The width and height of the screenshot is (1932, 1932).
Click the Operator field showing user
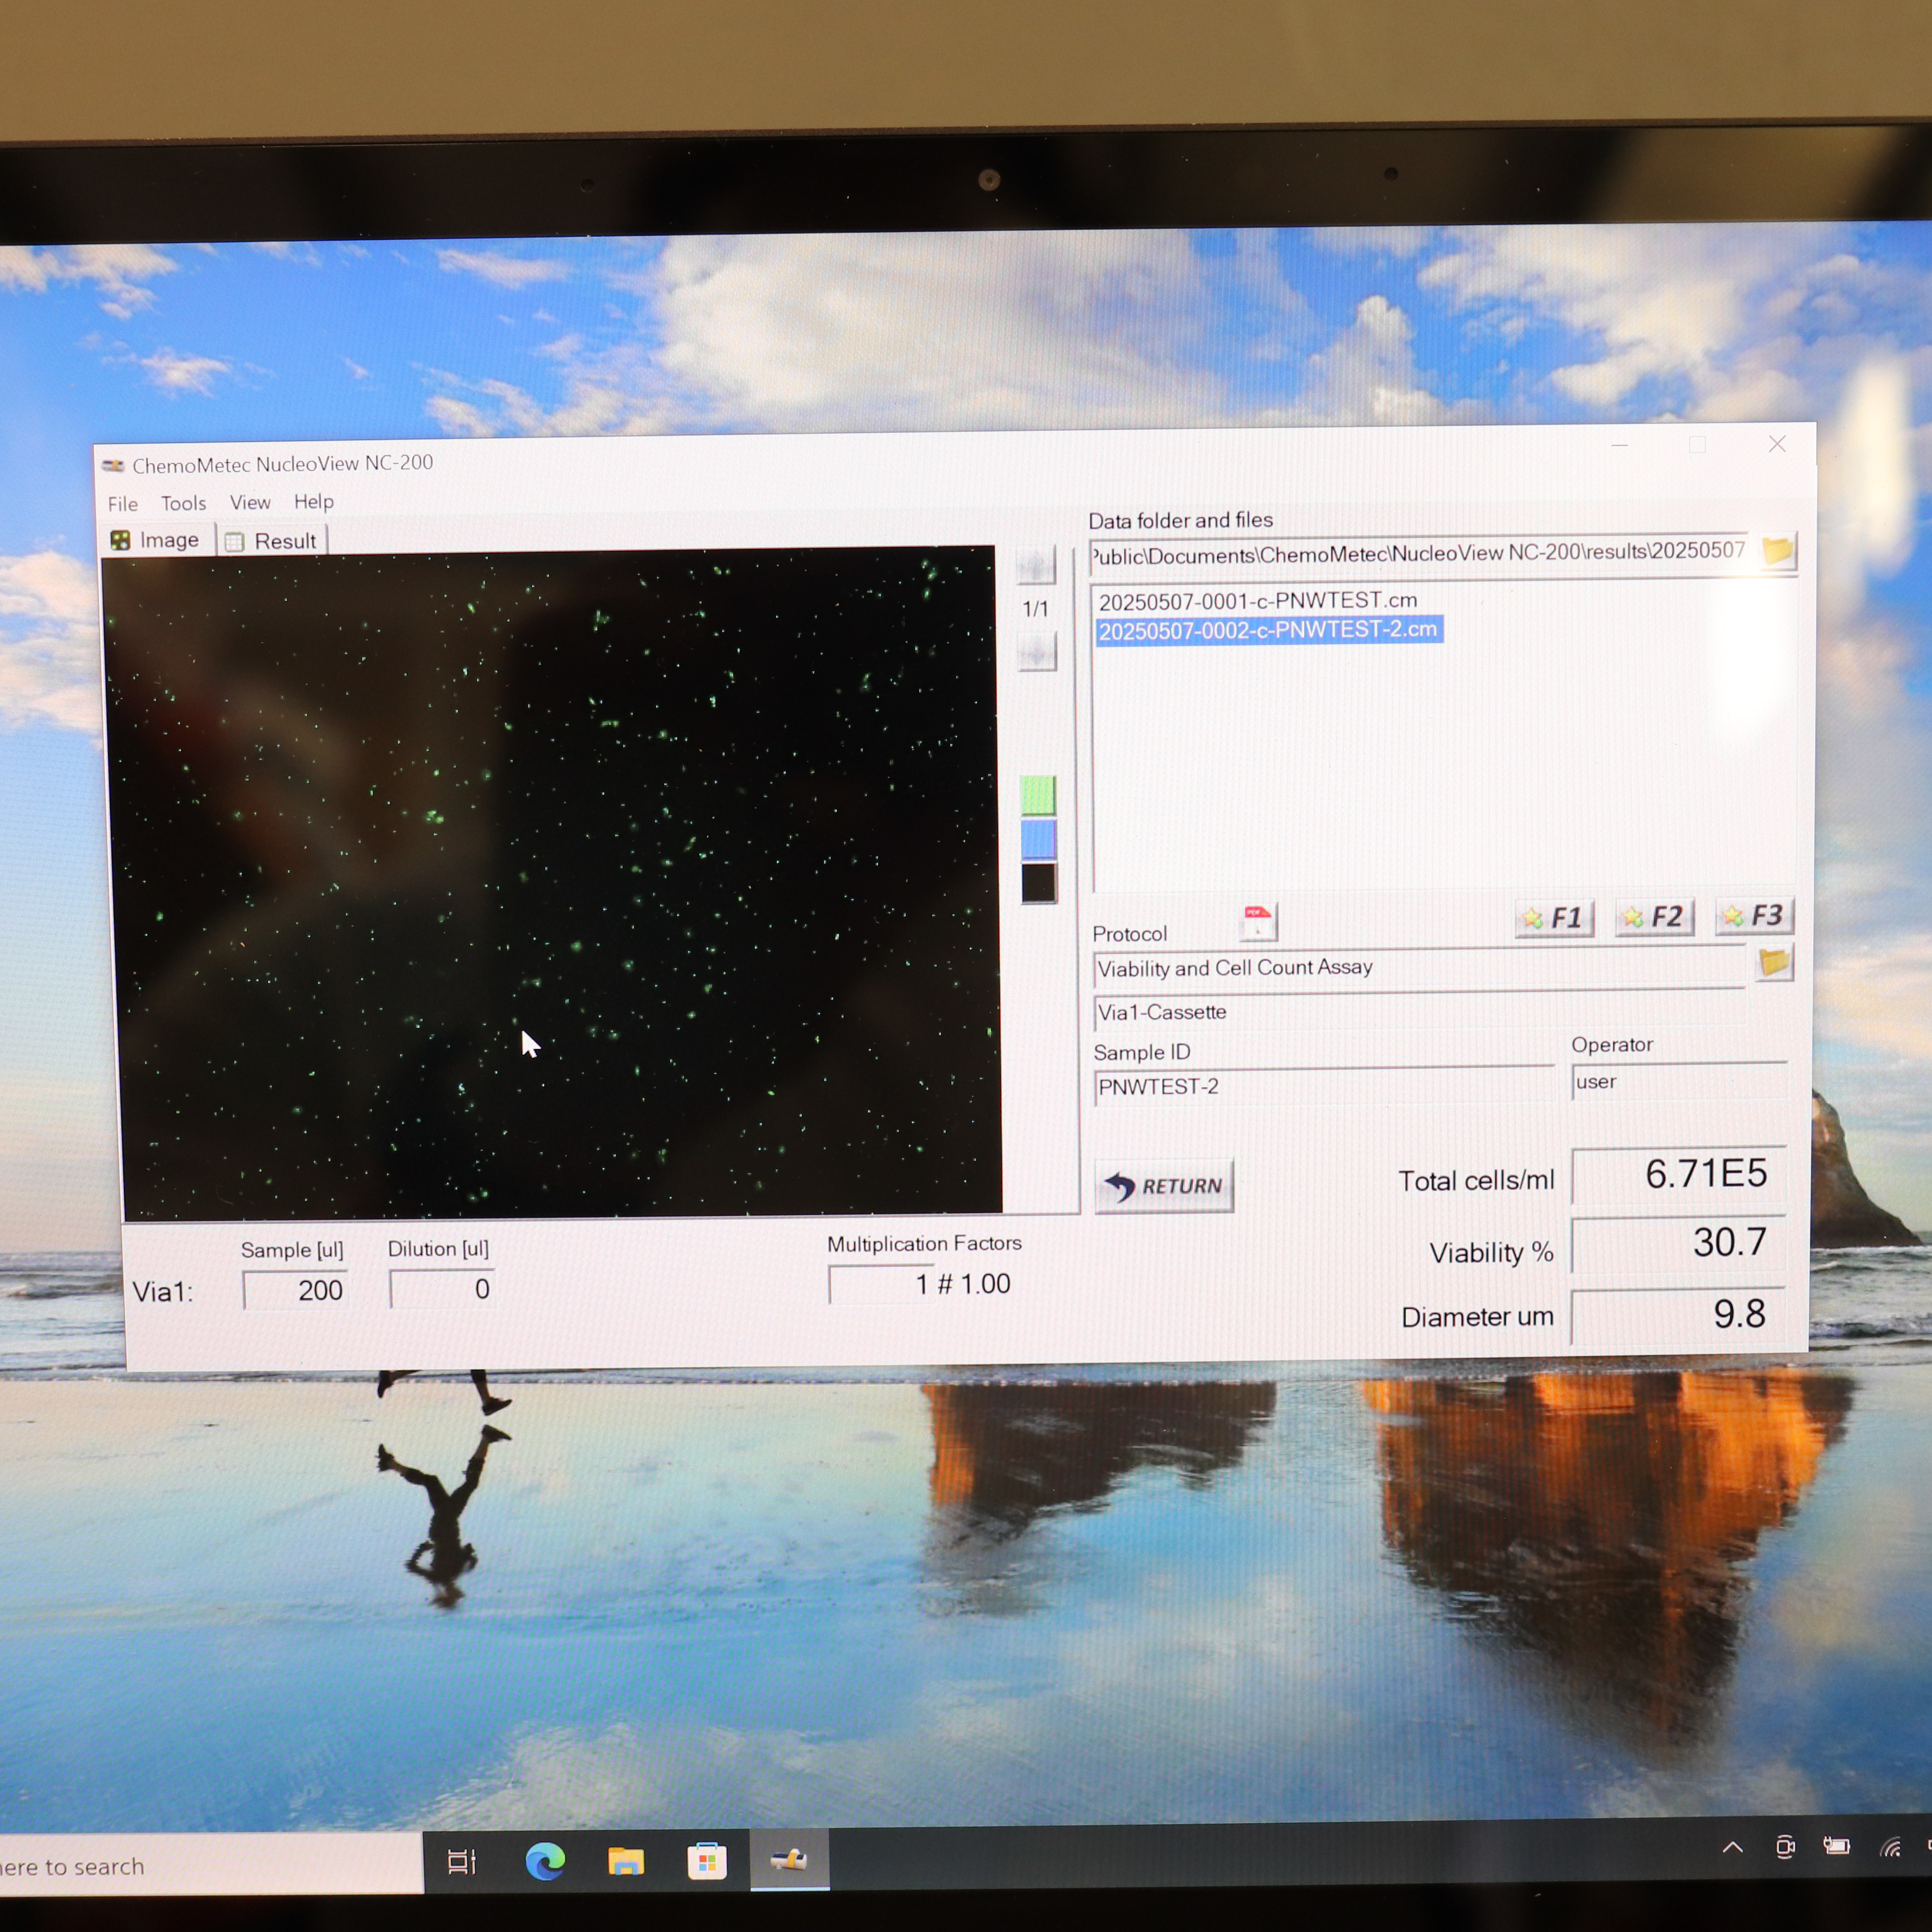[x=1678, y=1081]
